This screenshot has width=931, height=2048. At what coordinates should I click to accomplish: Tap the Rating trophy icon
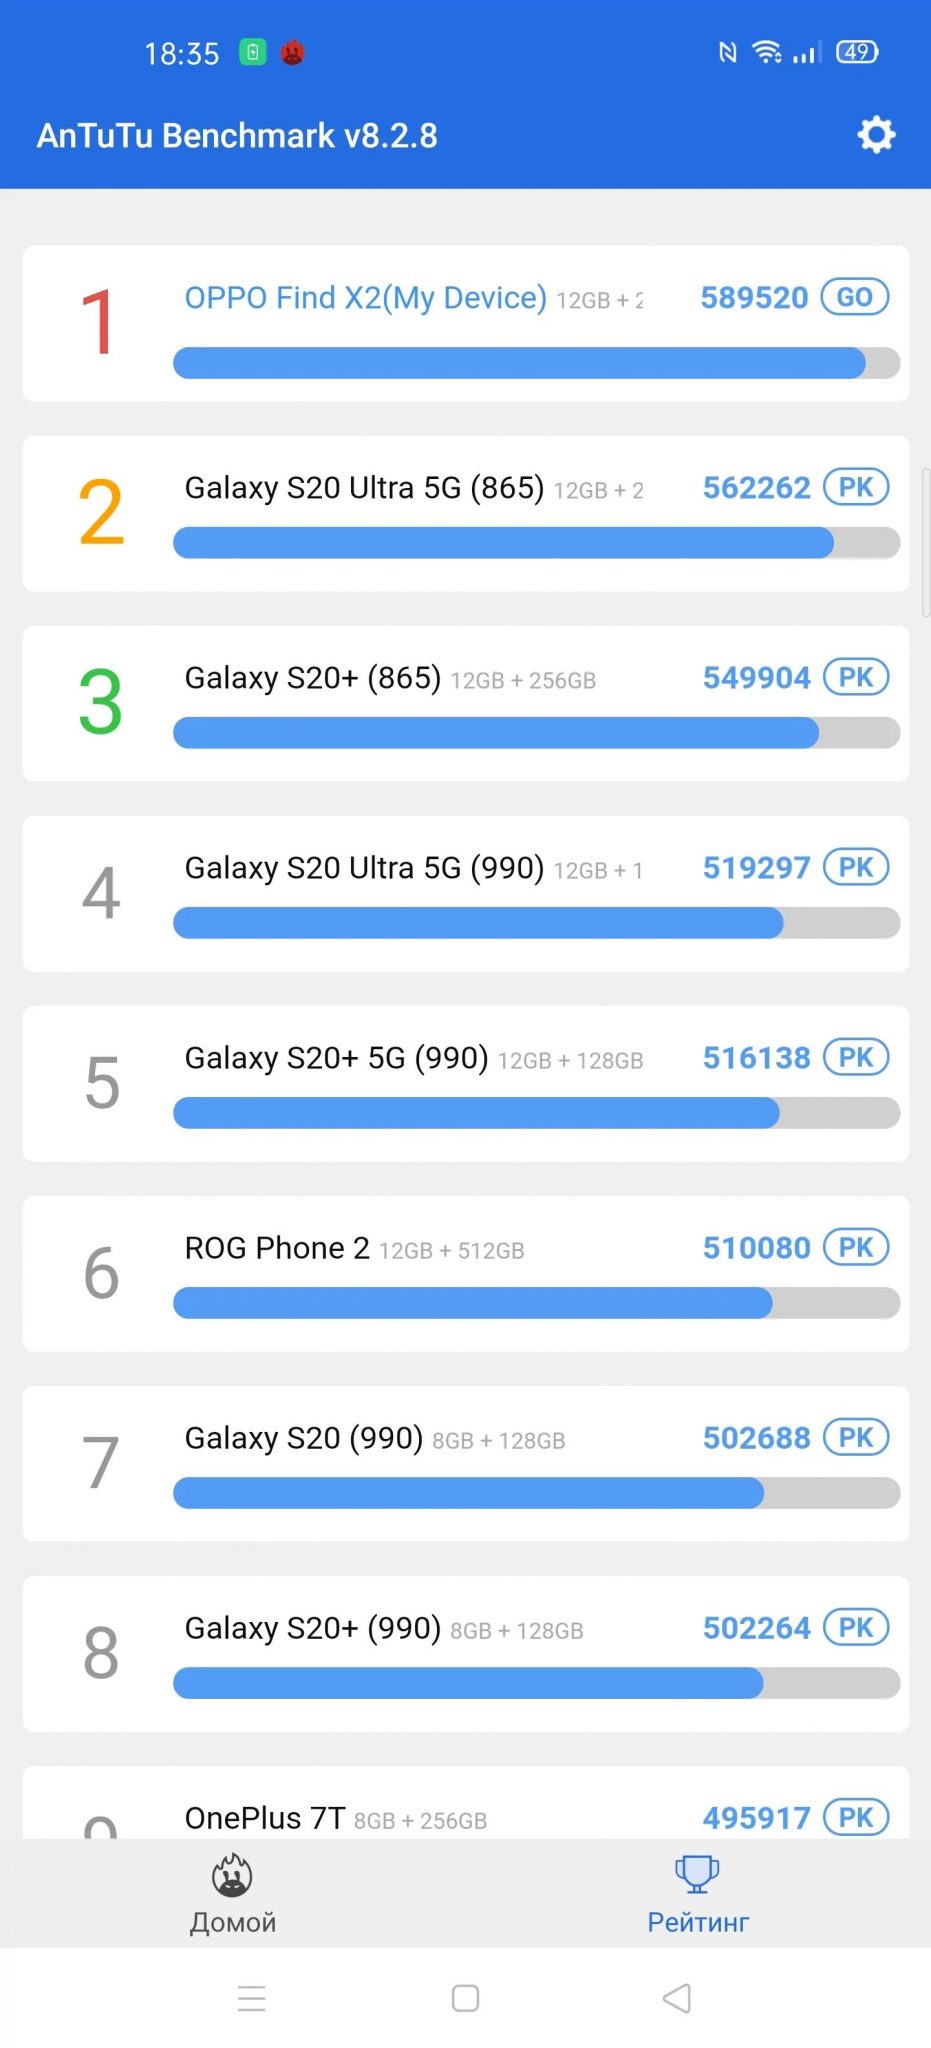coord(697,1873)
